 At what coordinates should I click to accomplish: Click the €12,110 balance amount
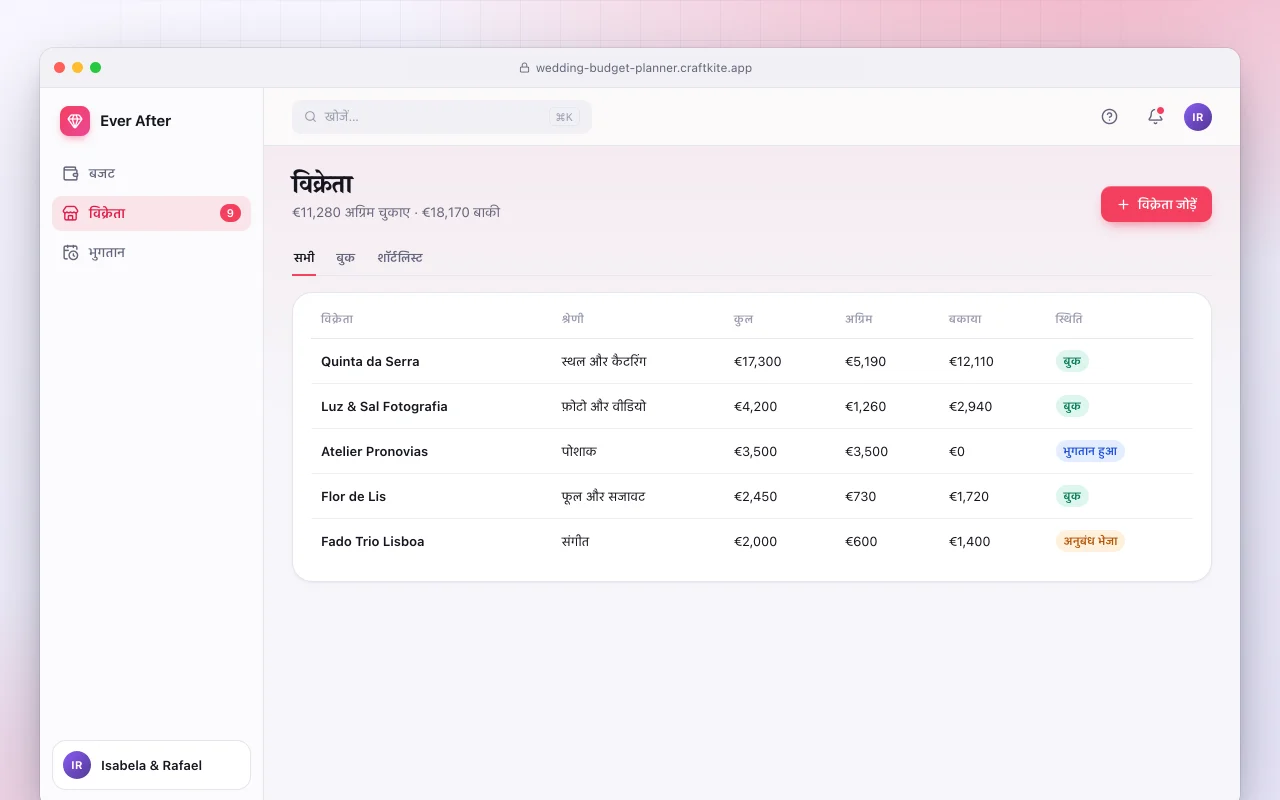pyautogui.click(x=971, y=361)
